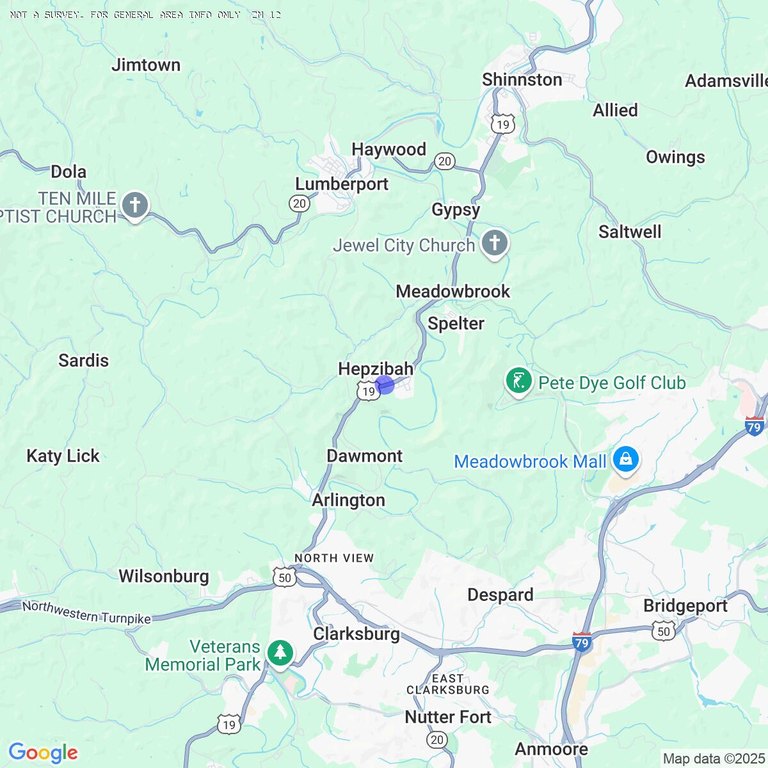Click the Map data ©2025 attribution
Viewport: 768px width, 768px height.
(715, 759)
